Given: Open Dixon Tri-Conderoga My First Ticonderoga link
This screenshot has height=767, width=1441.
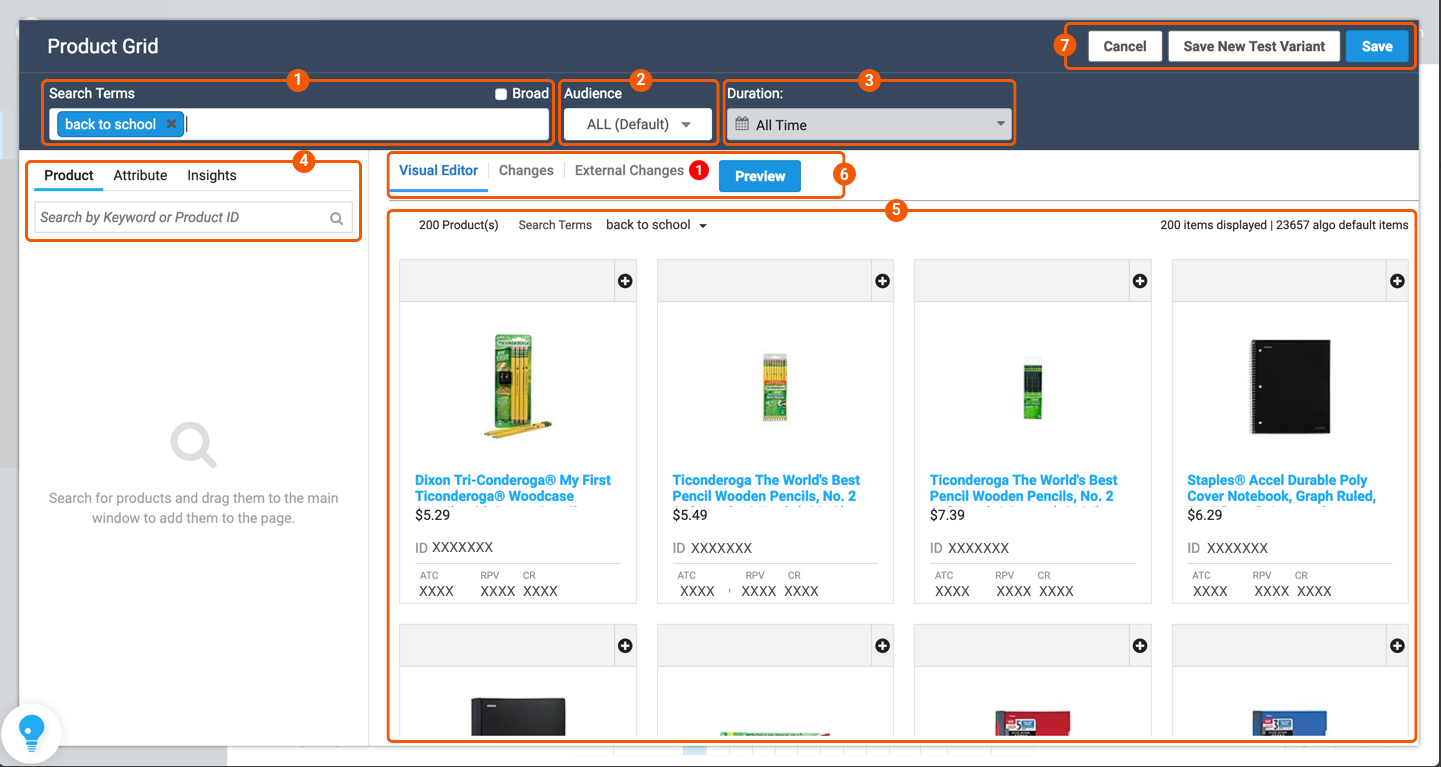Looking at the screenshot, I should pos(513,488).
